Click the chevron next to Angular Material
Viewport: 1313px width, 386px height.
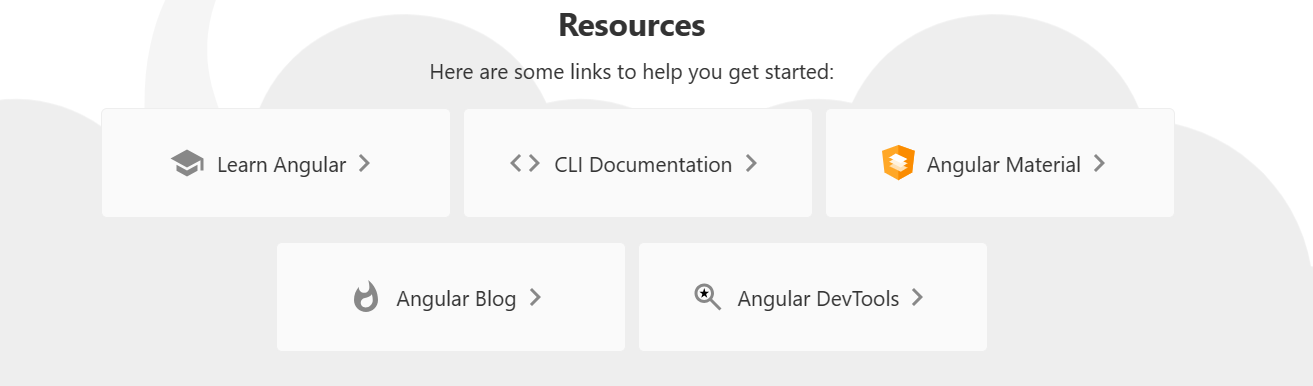click(1099, 163)
